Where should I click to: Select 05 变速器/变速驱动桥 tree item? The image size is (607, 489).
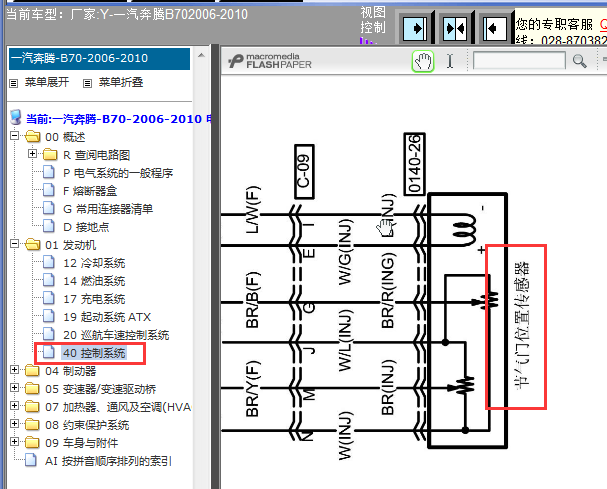coord(101,389)
